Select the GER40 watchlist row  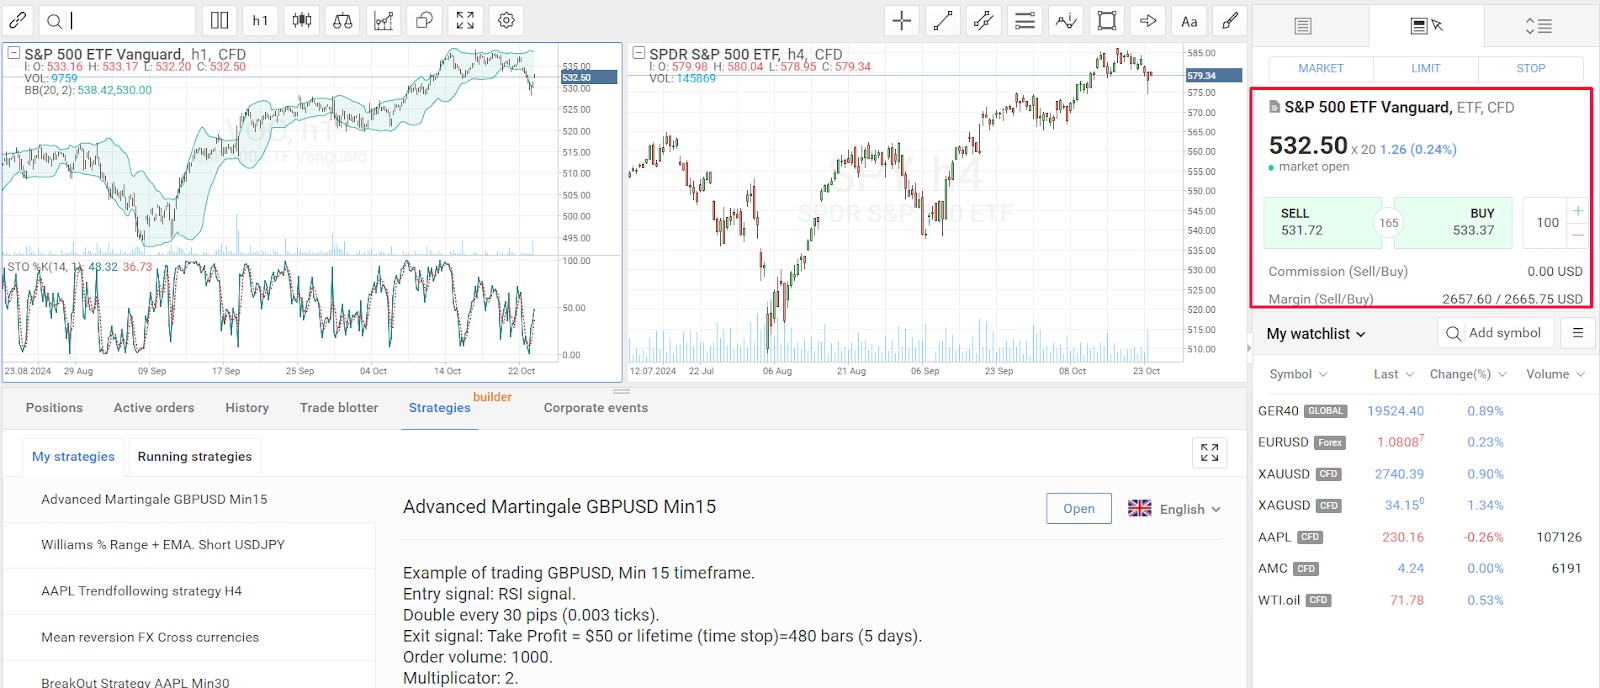(1423, 411)
